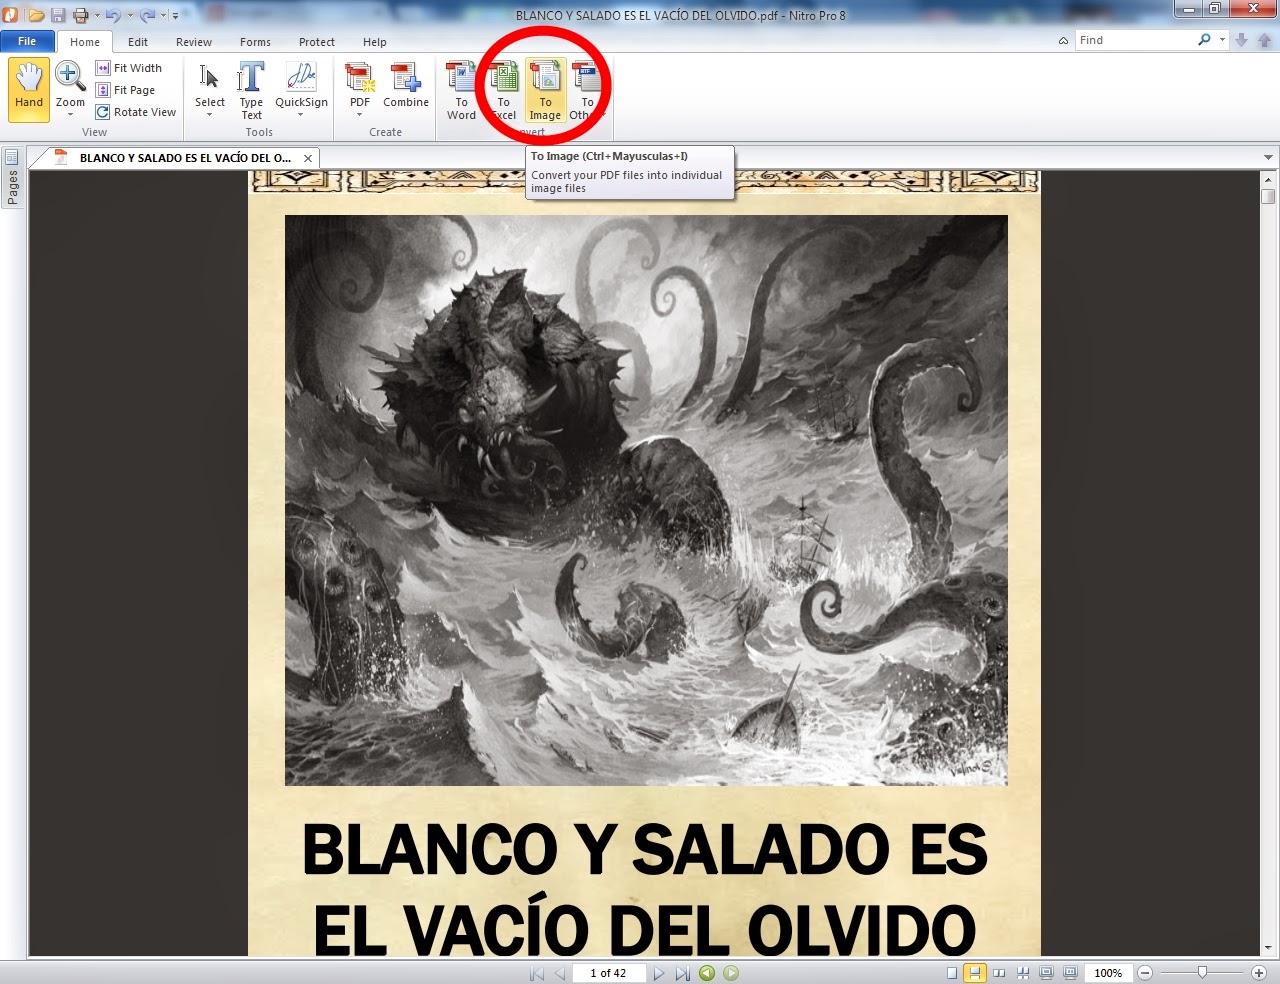Image resolution: width=1280 pixels, height=984 pixels.
Task: Toggle continuous page view mode
Action: (x=975, y=973)
